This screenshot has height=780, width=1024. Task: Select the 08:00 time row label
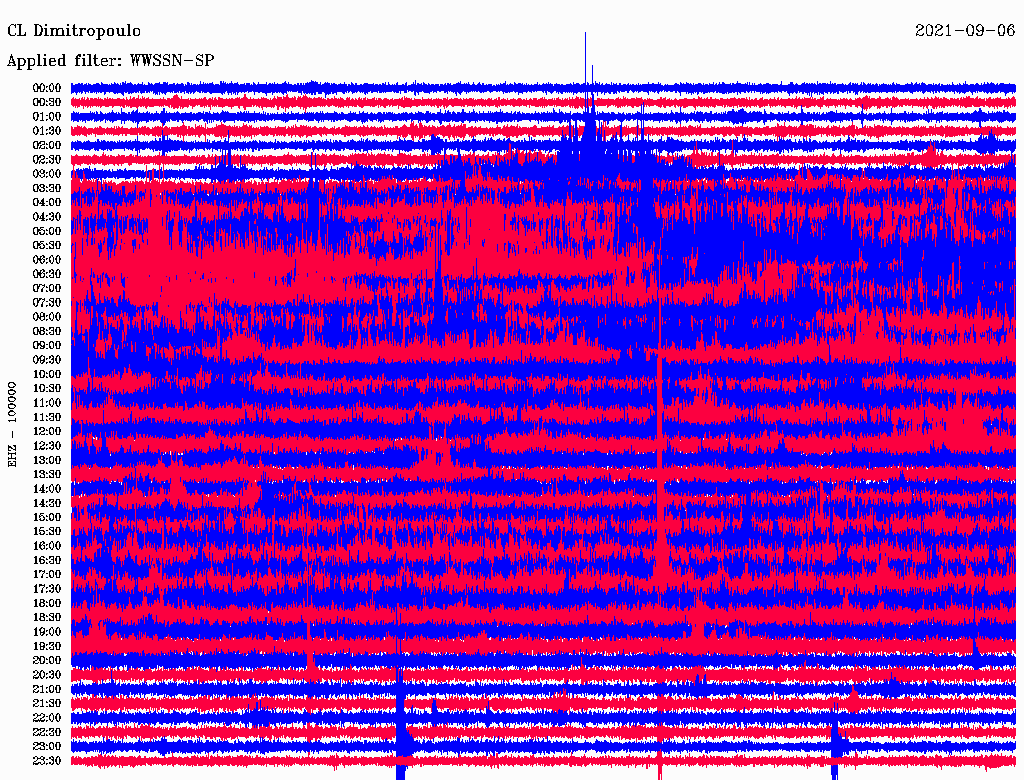pos(47,317)
